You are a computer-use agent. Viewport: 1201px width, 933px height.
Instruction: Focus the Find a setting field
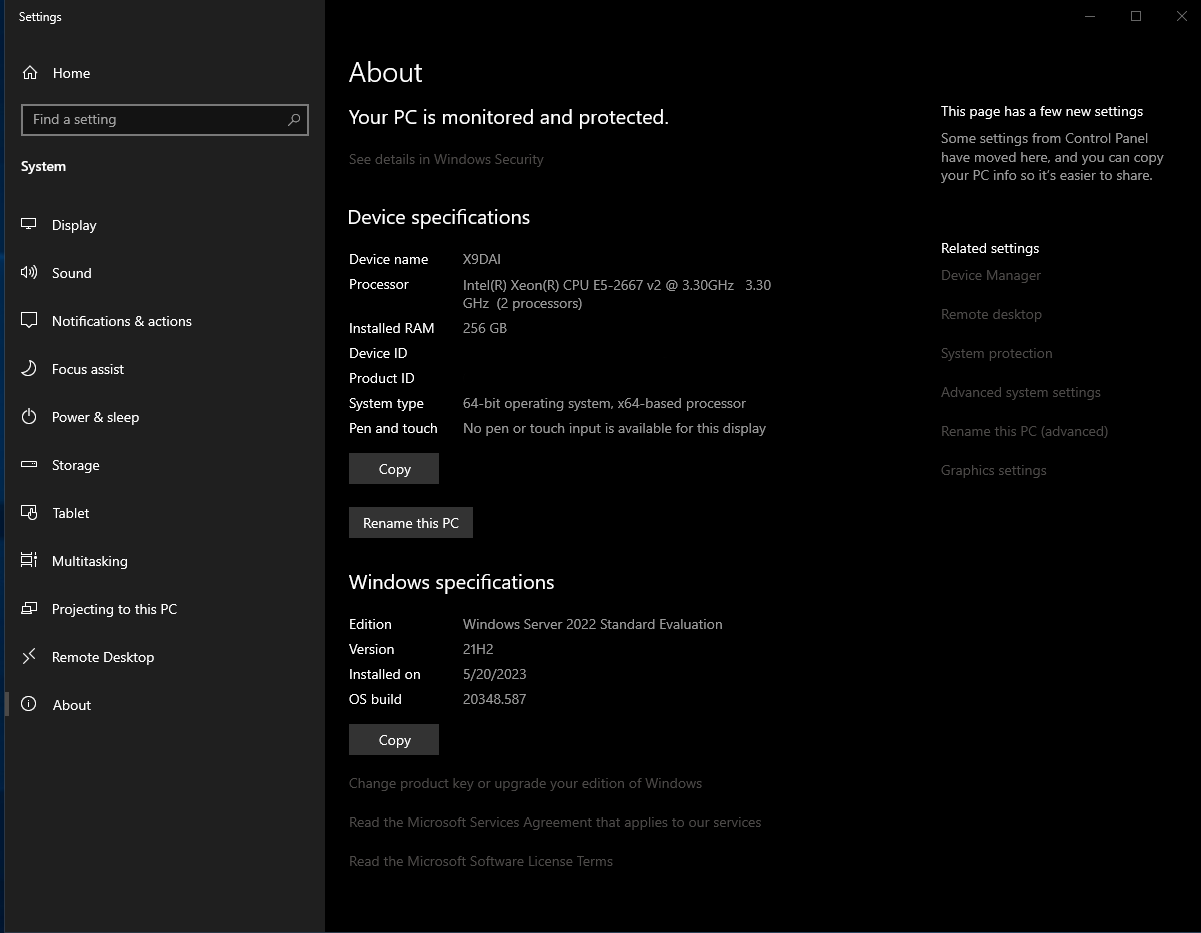click(150, 120)
